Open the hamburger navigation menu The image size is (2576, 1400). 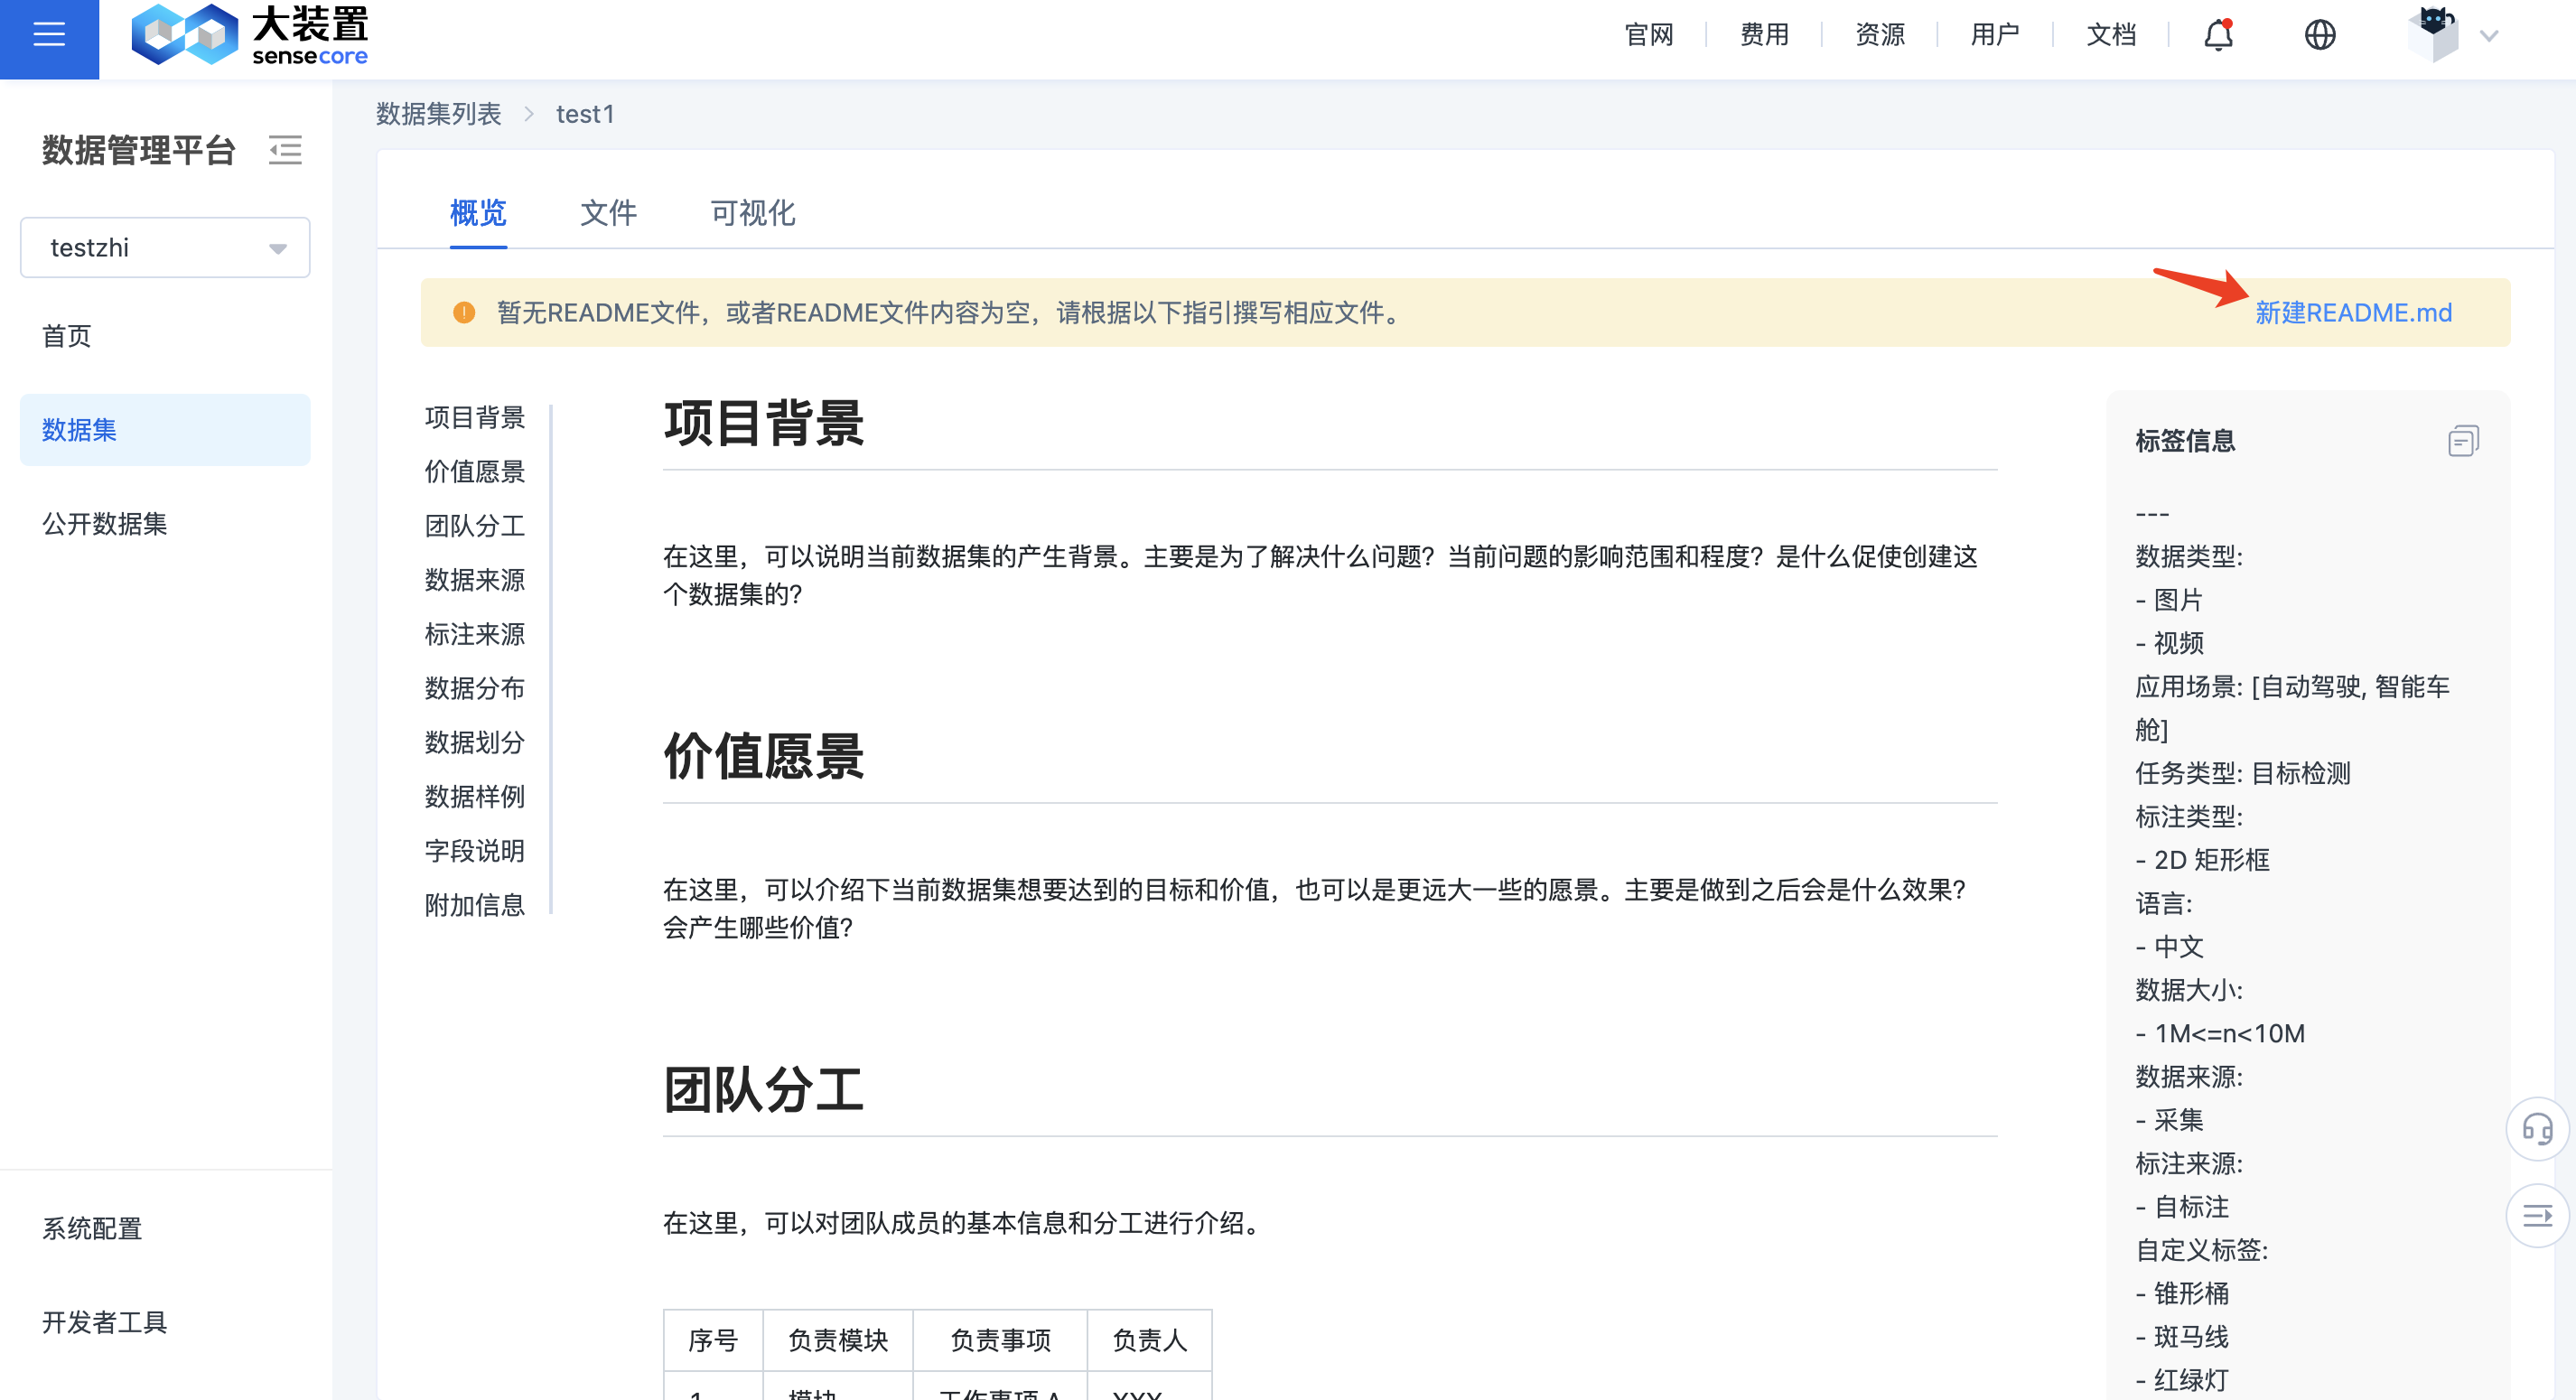[47, 34]
